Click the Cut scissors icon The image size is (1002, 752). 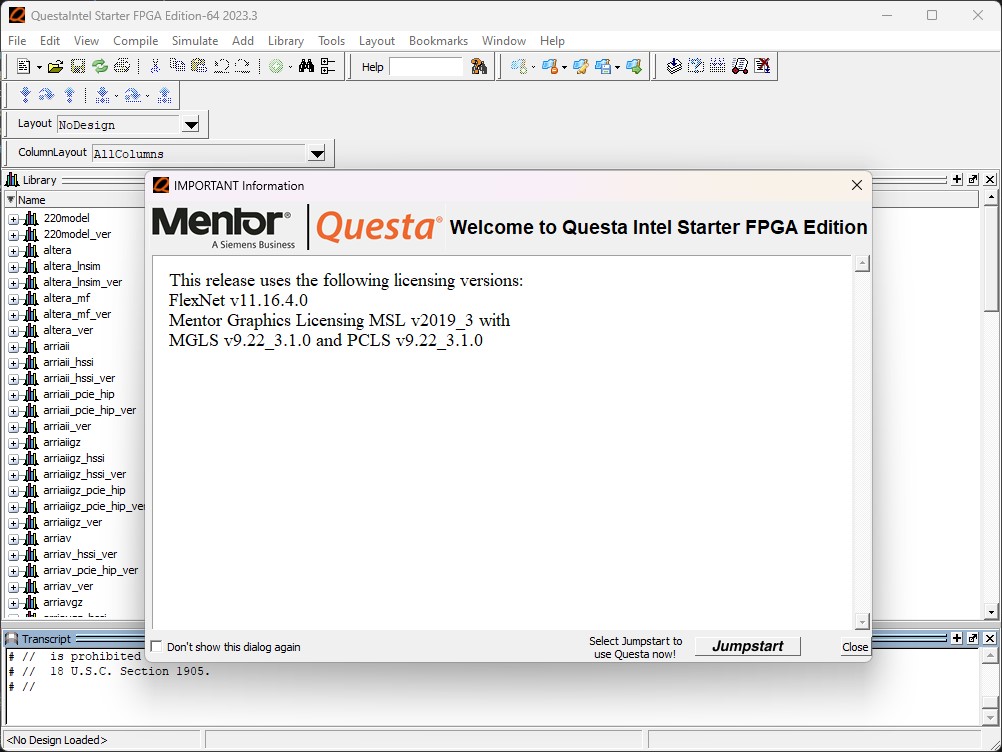click(155, 66)
